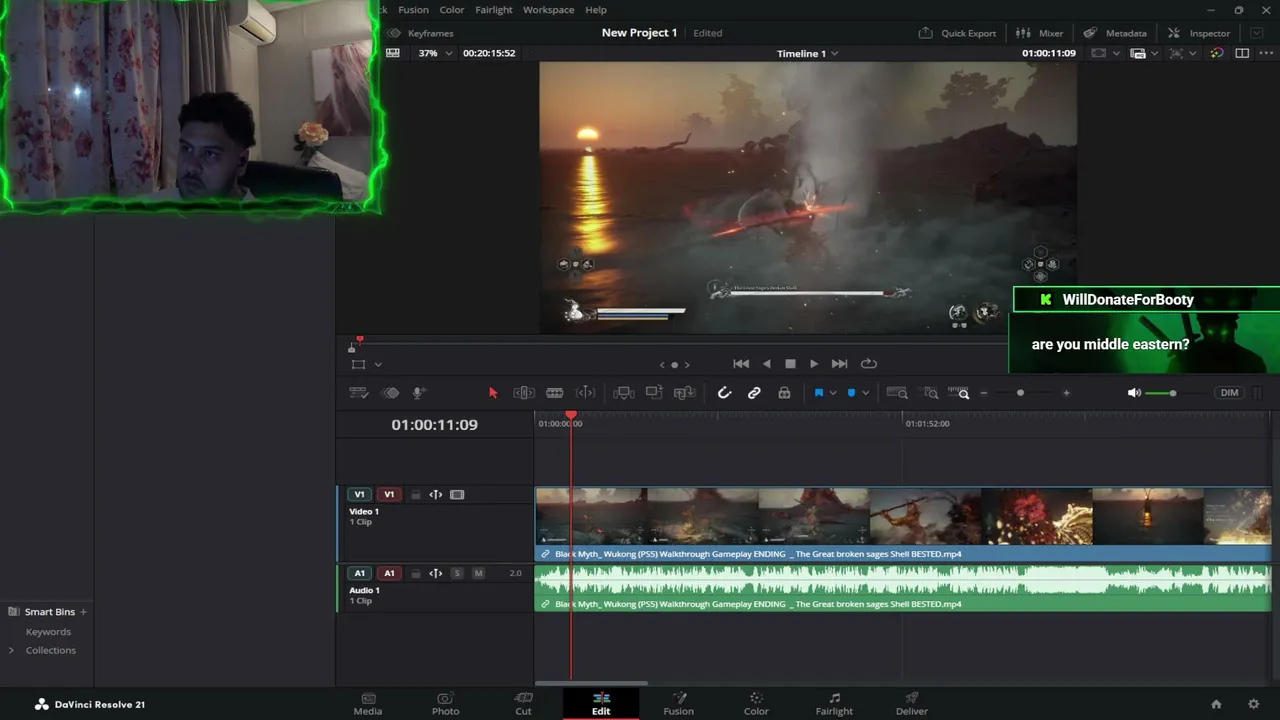Expand the Collections smart bin
Image resolution: width=1280 pixels, height=720 pixels.
(11, 650)
